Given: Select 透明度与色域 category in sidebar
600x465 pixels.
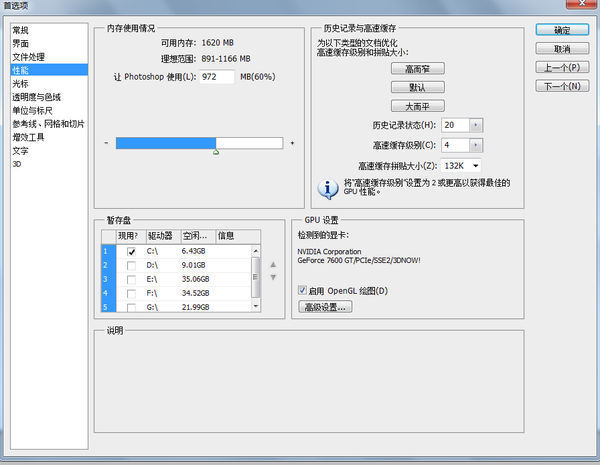Looking at the screenshot, I should point(49,97).
